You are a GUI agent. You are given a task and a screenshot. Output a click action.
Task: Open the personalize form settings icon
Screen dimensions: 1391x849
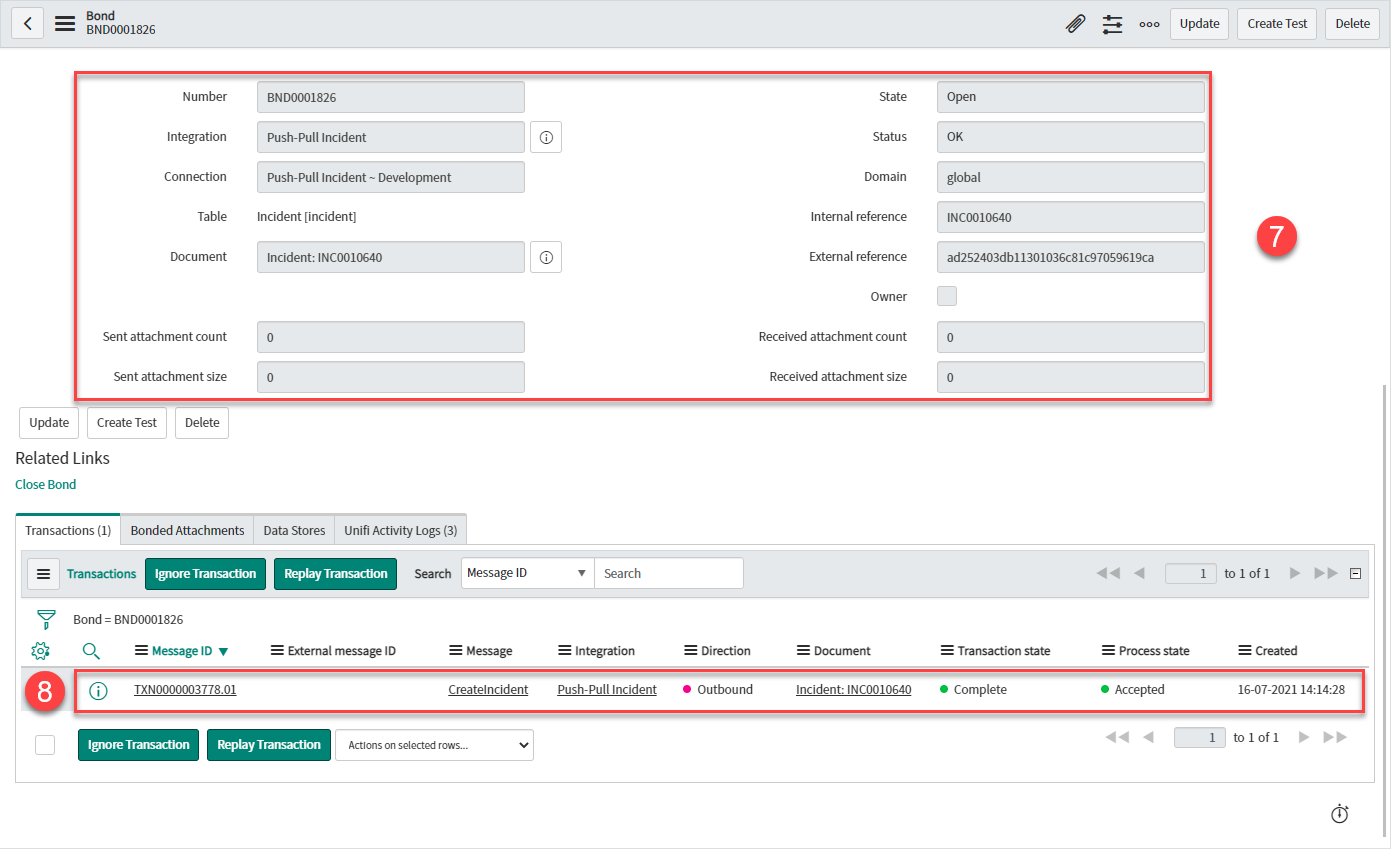[1113, 23]
